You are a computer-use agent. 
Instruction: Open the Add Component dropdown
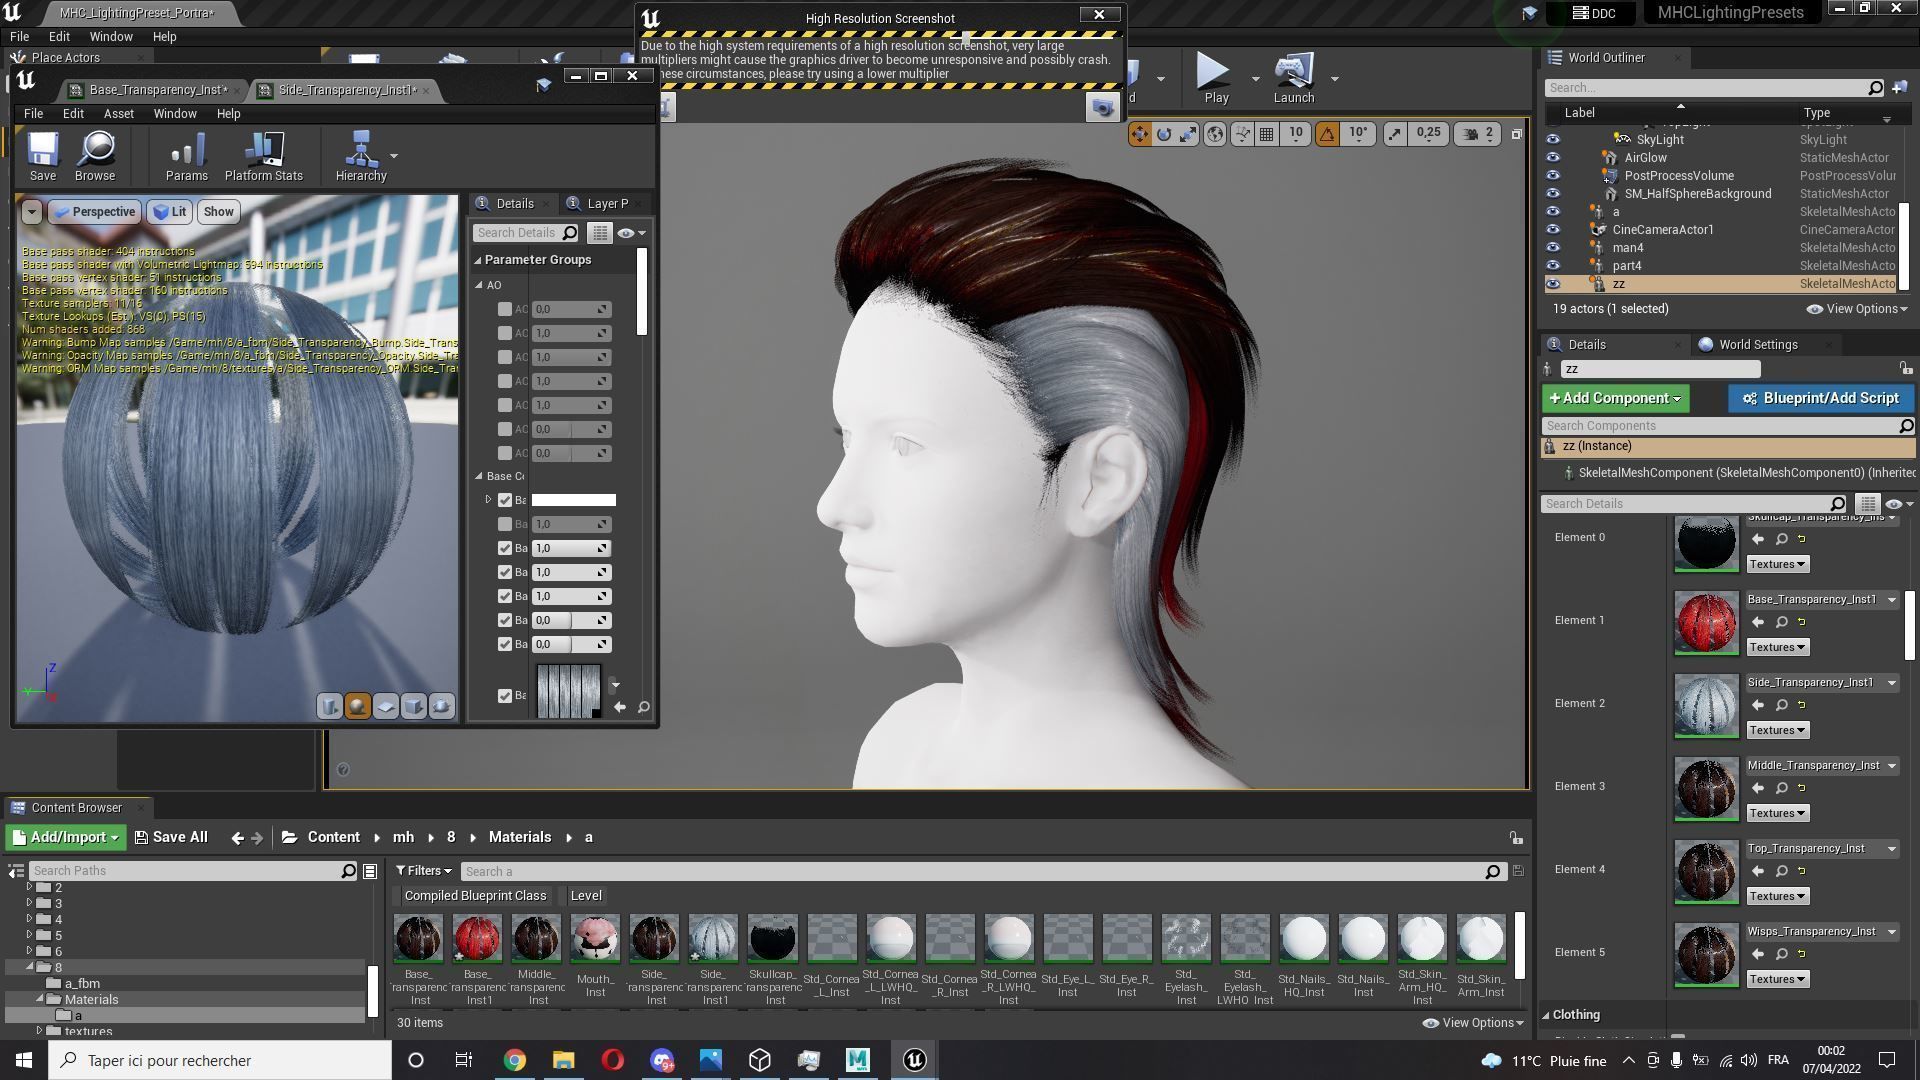[x=1615, y=398]
